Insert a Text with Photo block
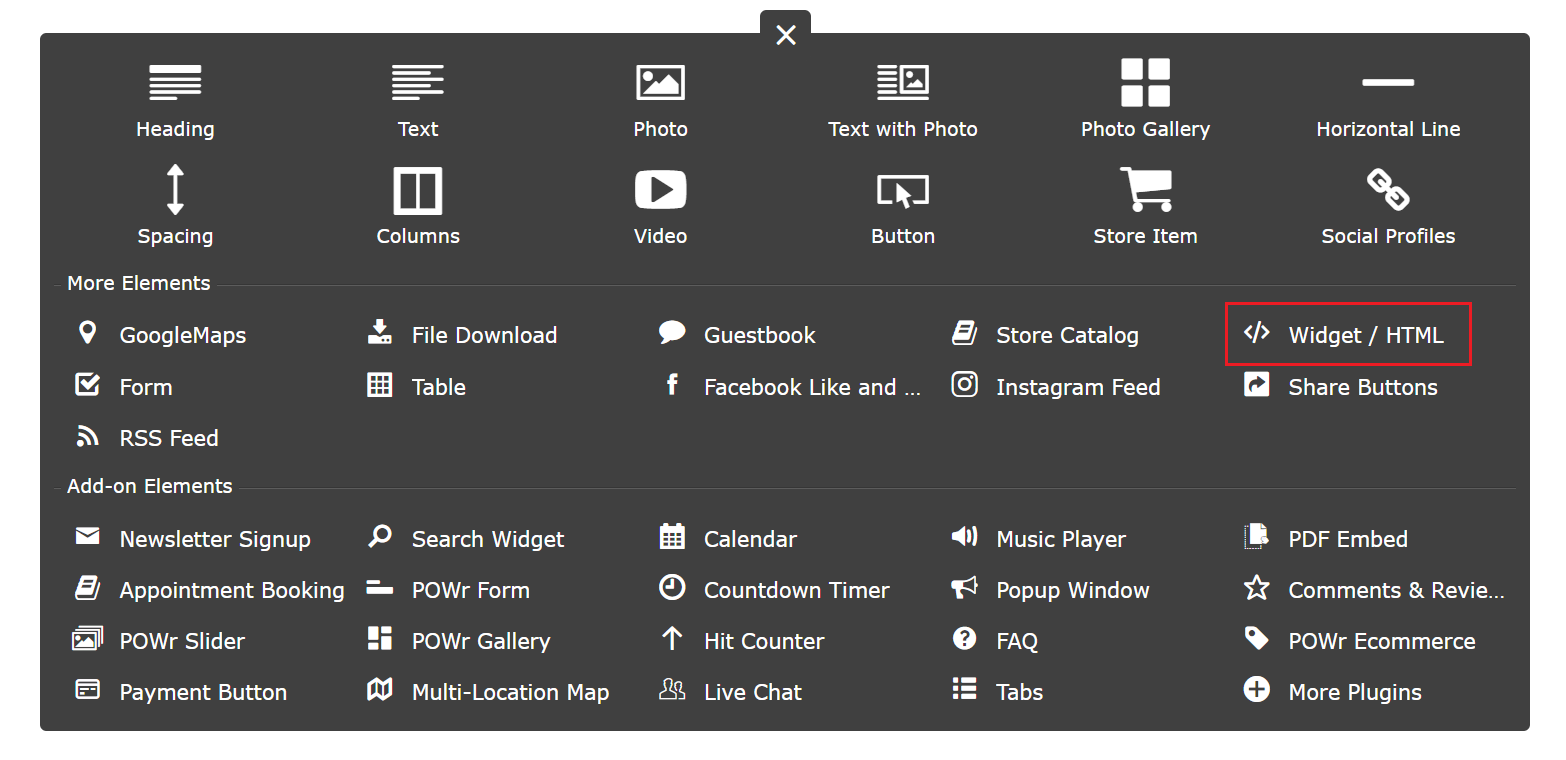The image size is (1566, 760). pyautogui.click(x=902, y=100)
